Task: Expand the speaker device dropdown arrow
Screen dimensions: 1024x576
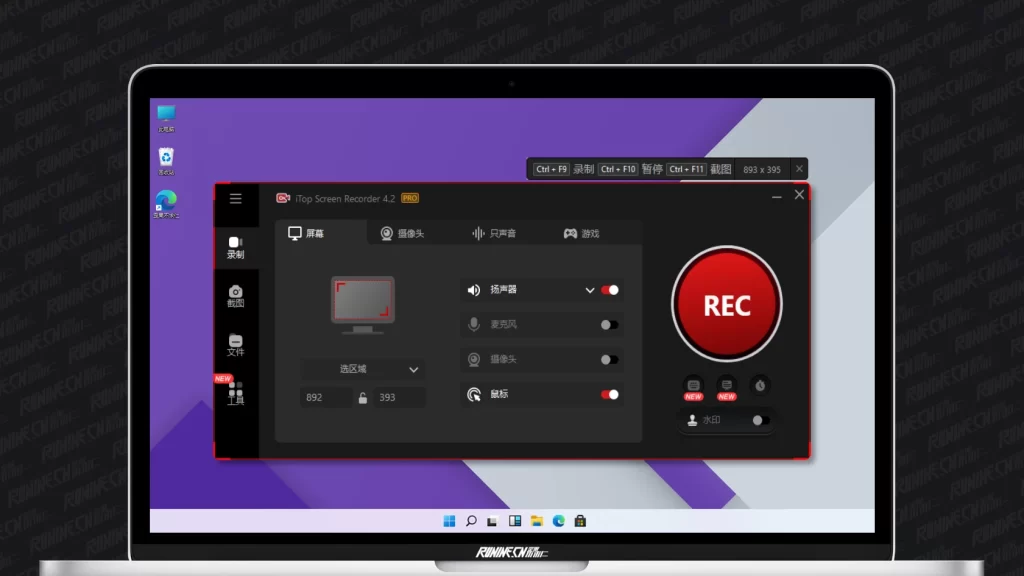Action: point(589,291)
